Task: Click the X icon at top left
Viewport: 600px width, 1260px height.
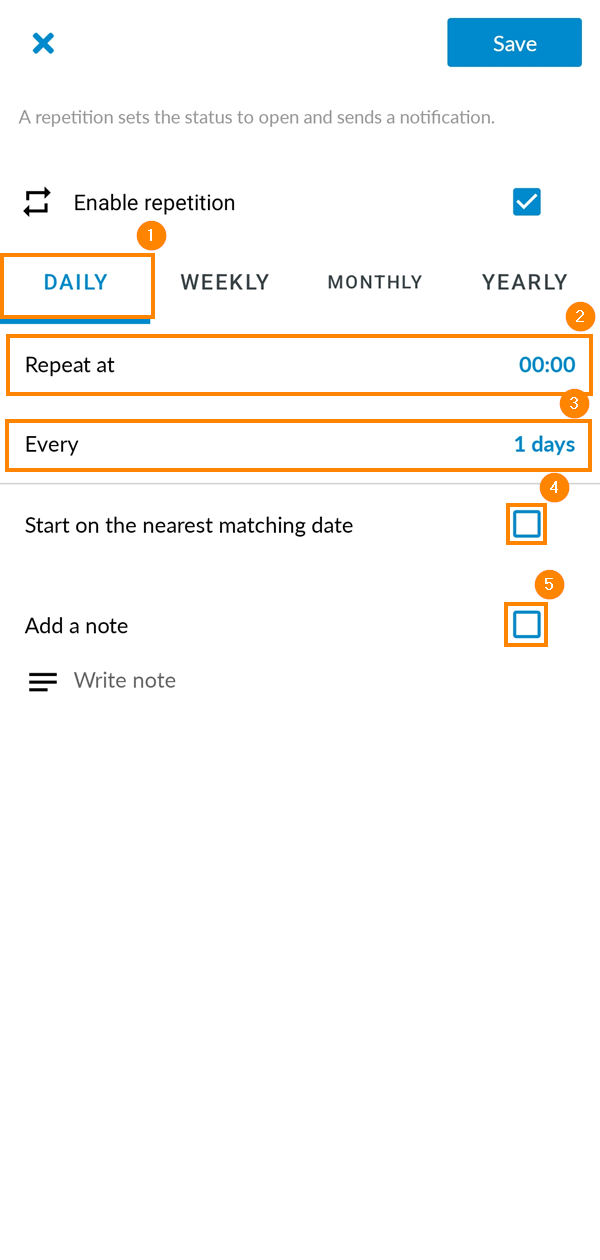Action: (x=43, y=43)
